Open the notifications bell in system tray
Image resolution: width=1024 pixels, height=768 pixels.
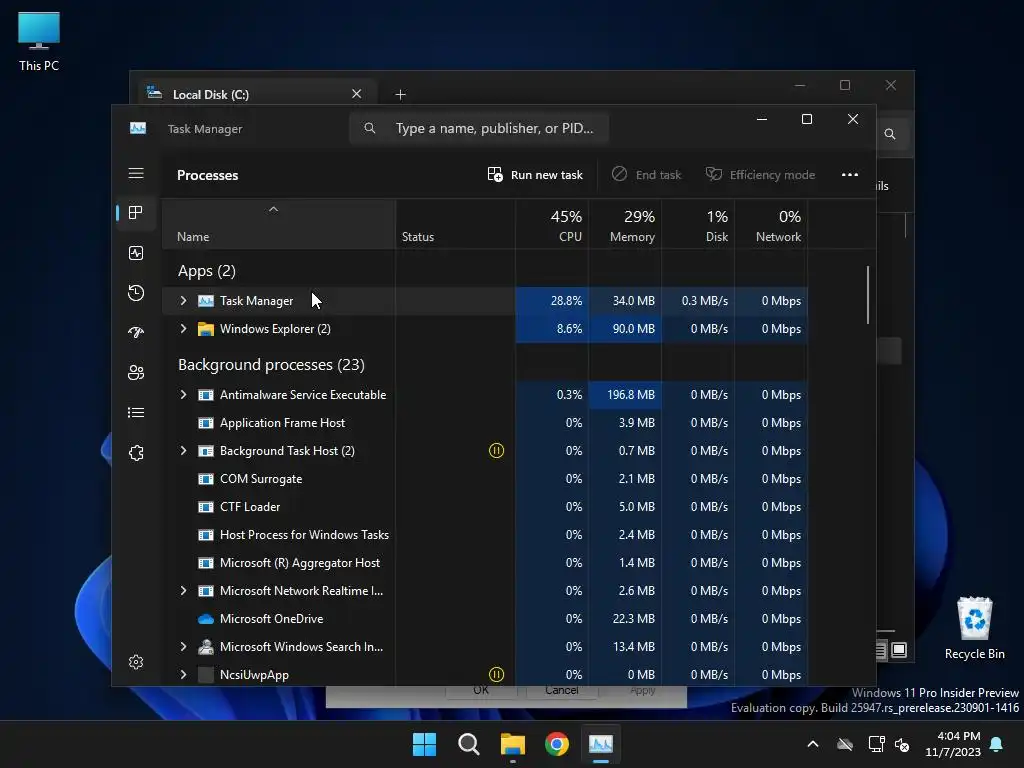[997, 744]
